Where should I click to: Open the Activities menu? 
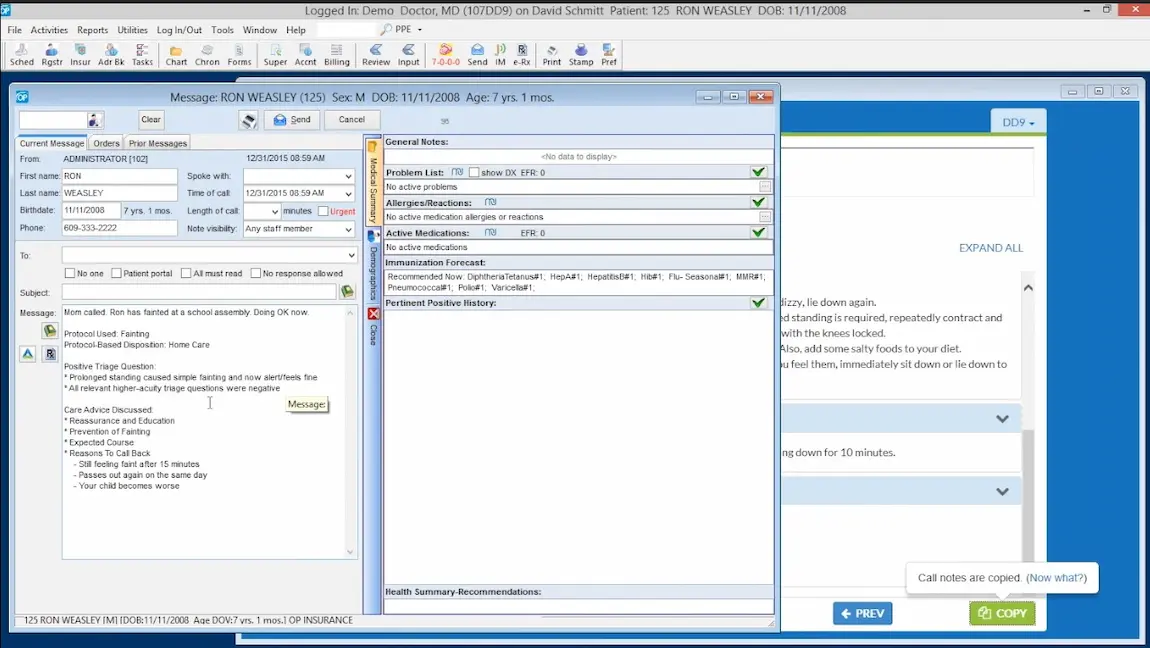49,29
